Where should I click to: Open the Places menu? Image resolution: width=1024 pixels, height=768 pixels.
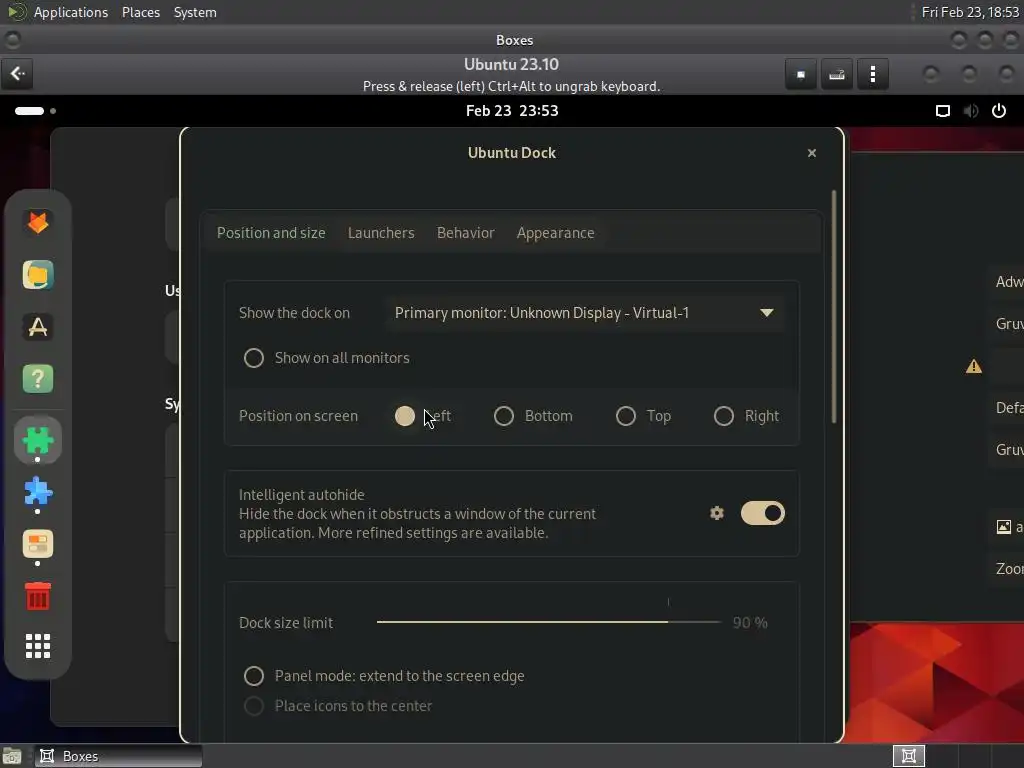(140, 12)
